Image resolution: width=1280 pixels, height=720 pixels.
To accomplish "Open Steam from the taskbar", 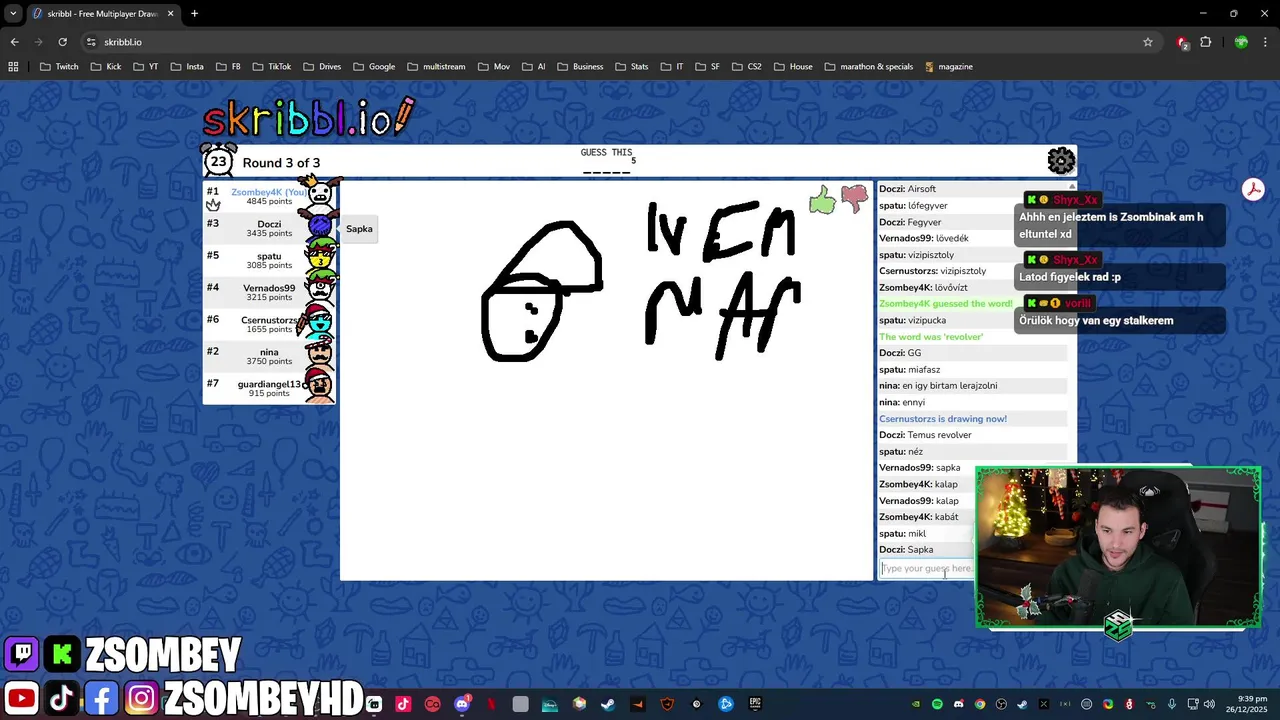I will [x=607, y=704].
